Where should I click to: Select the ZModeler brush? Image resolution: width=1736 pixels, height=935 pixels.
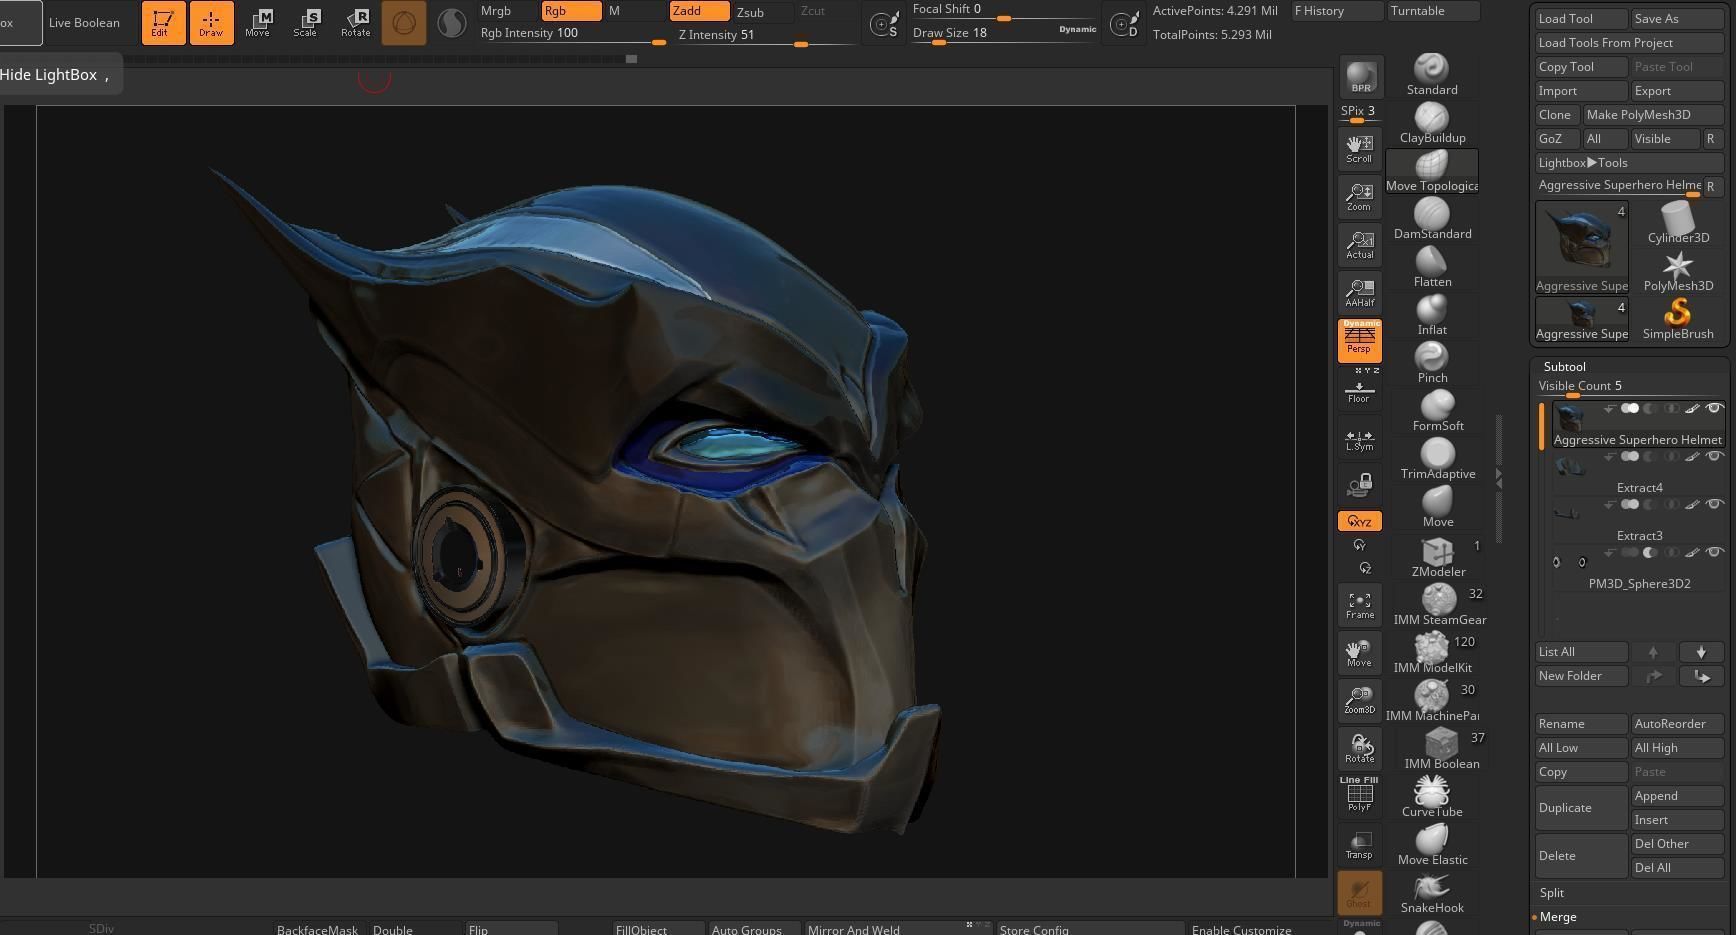pos(1438,558)
